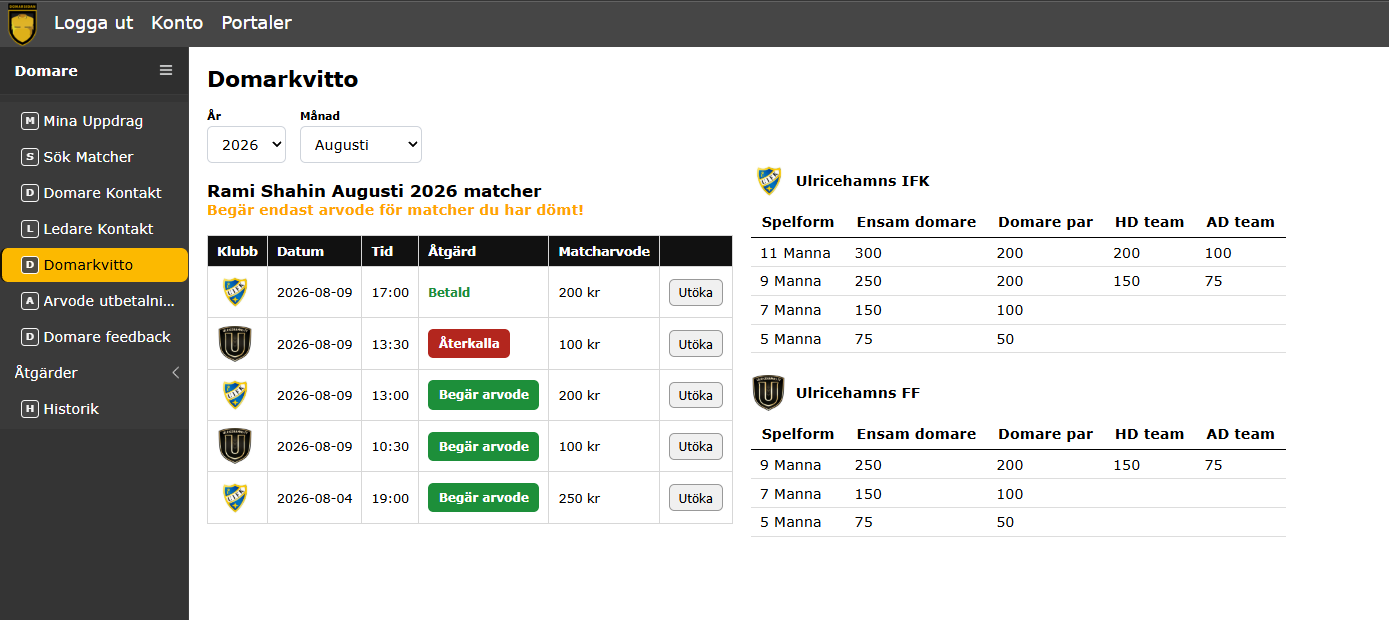The image size is (1389, 620).
Task: Click club logo in the 17:00 match row
Action: [x=235, y=292]
